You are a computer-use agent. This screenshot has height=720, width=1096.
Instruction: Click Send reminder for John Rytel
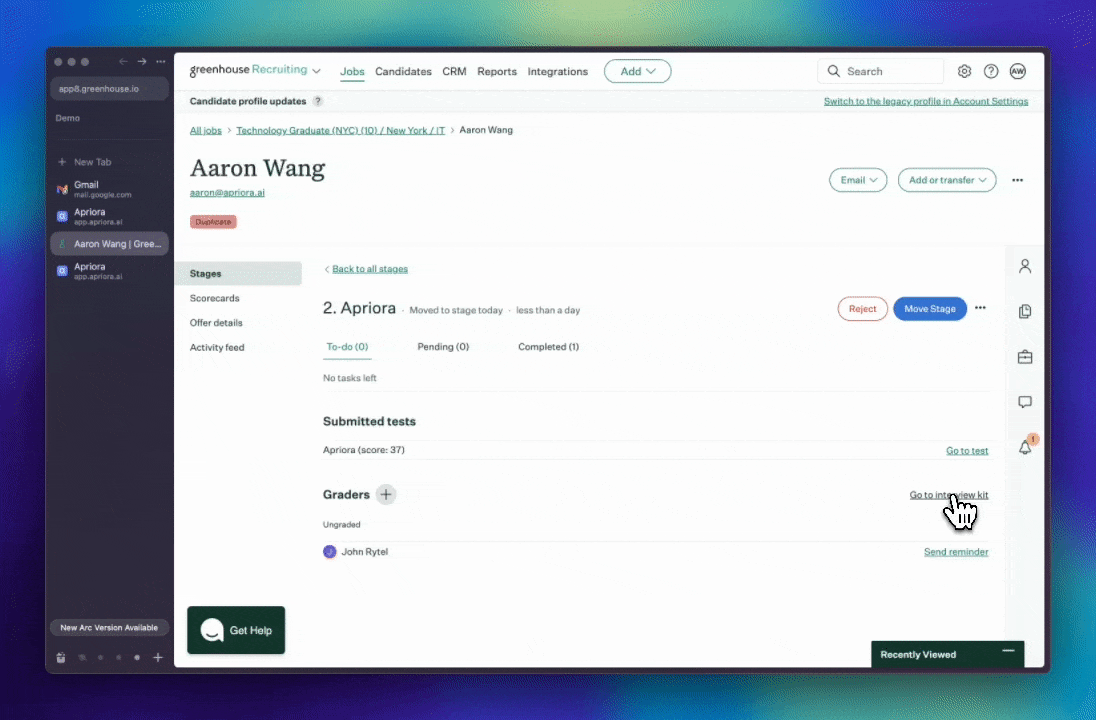click(956, 552)
